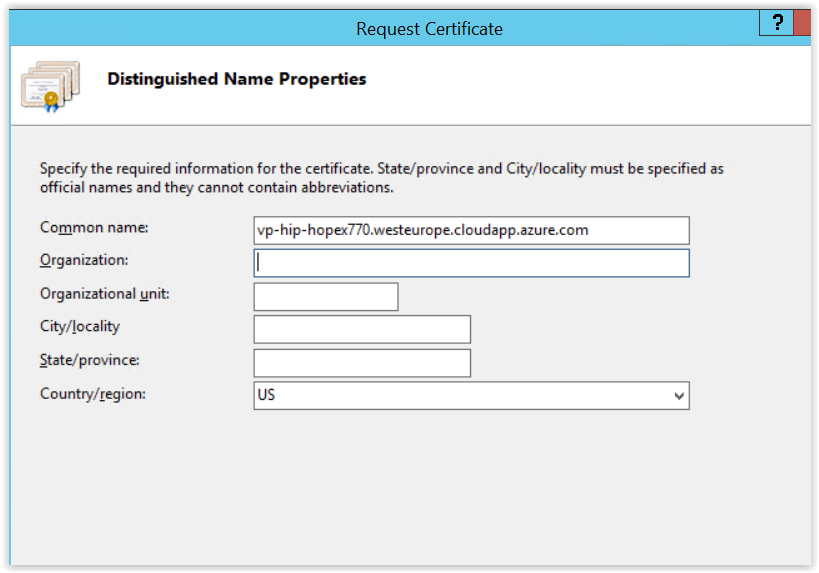Click the Request Certificate title bar

[x=429, y=29]
